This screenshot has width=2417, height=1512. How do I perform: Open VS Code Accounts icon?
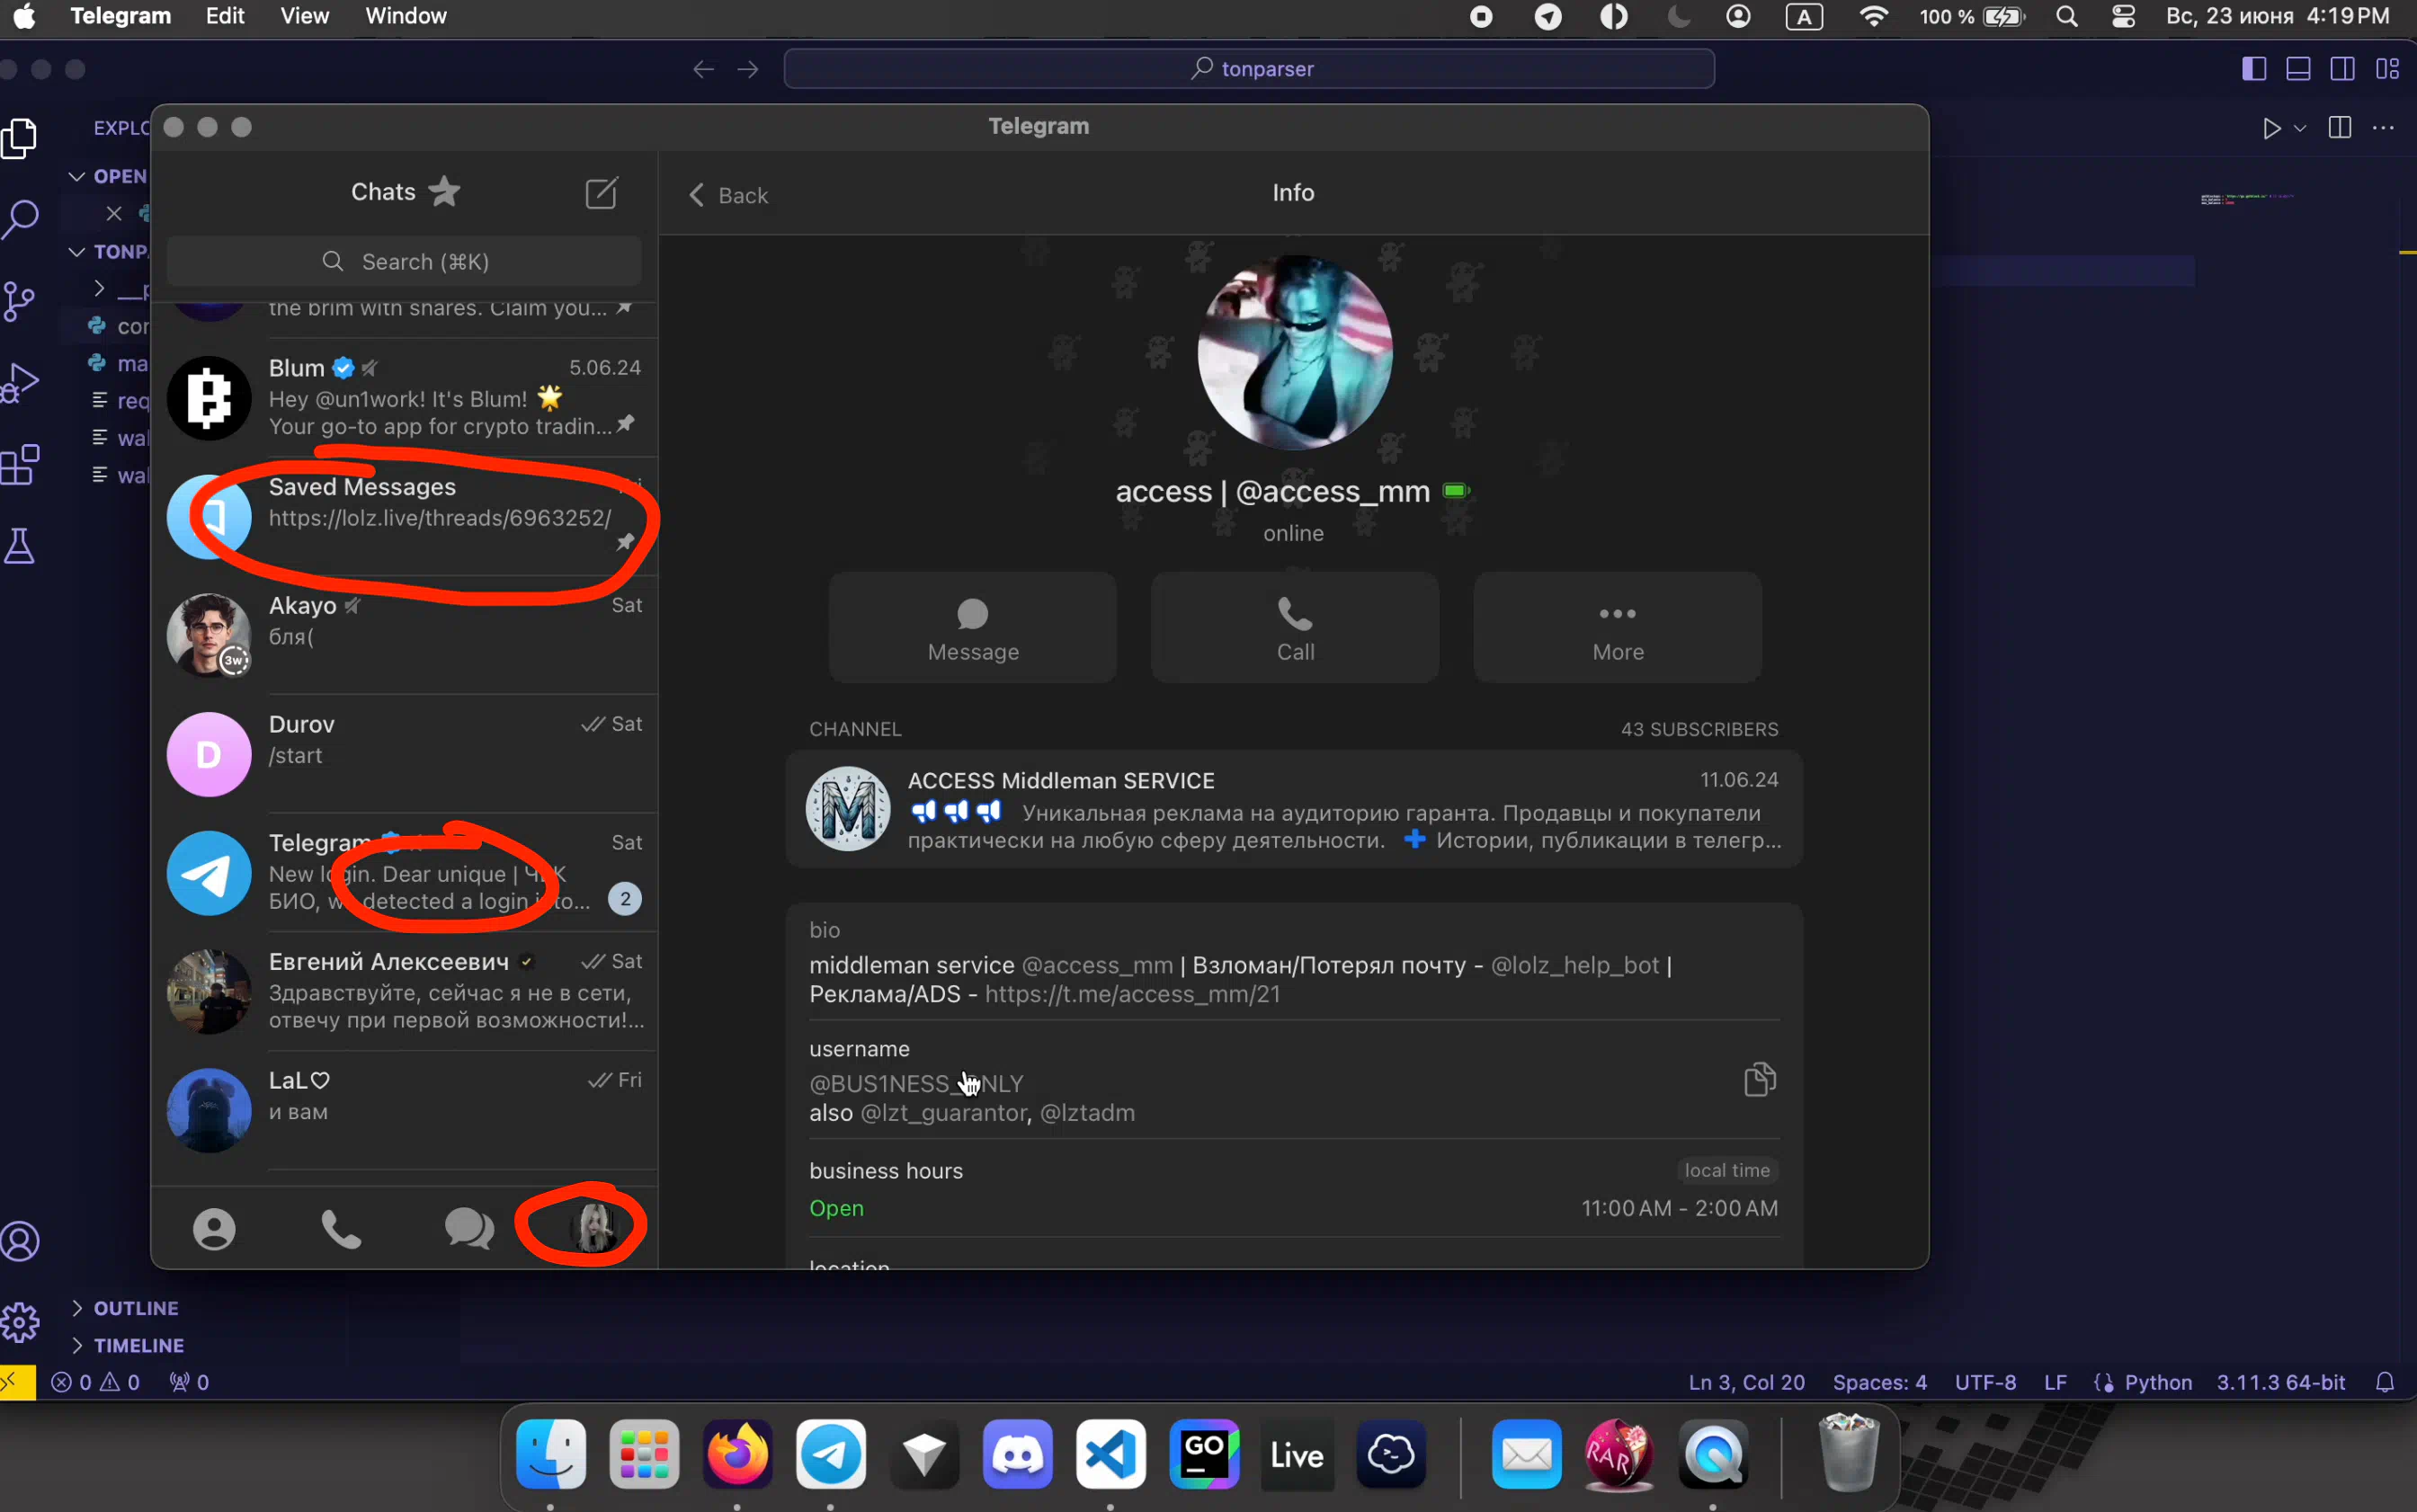(x=20, y=1241)
